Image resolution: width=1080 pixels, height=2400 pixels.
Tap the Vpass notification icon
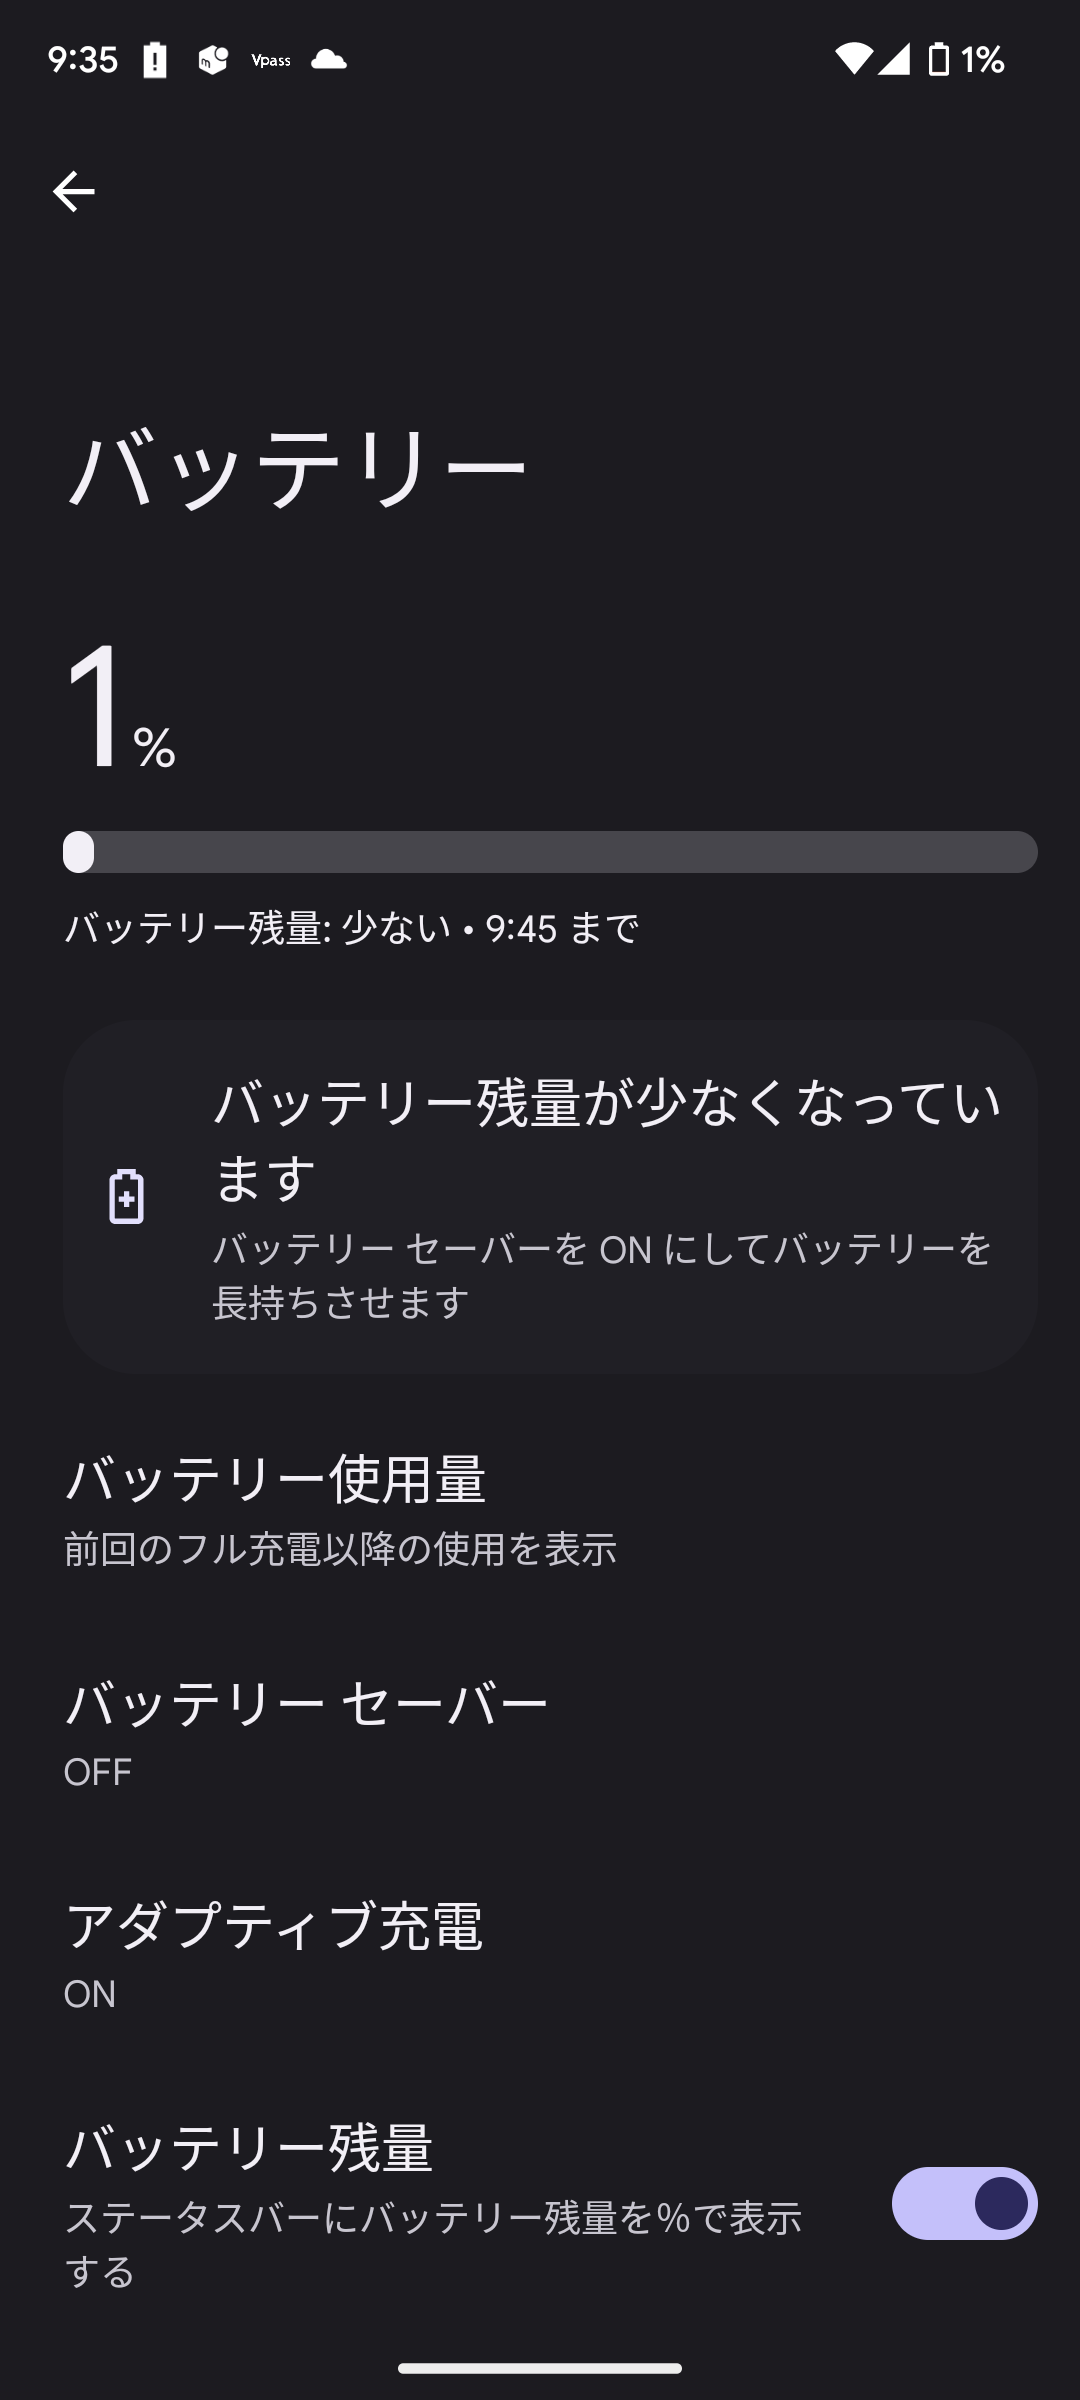(x=271, y=60)
